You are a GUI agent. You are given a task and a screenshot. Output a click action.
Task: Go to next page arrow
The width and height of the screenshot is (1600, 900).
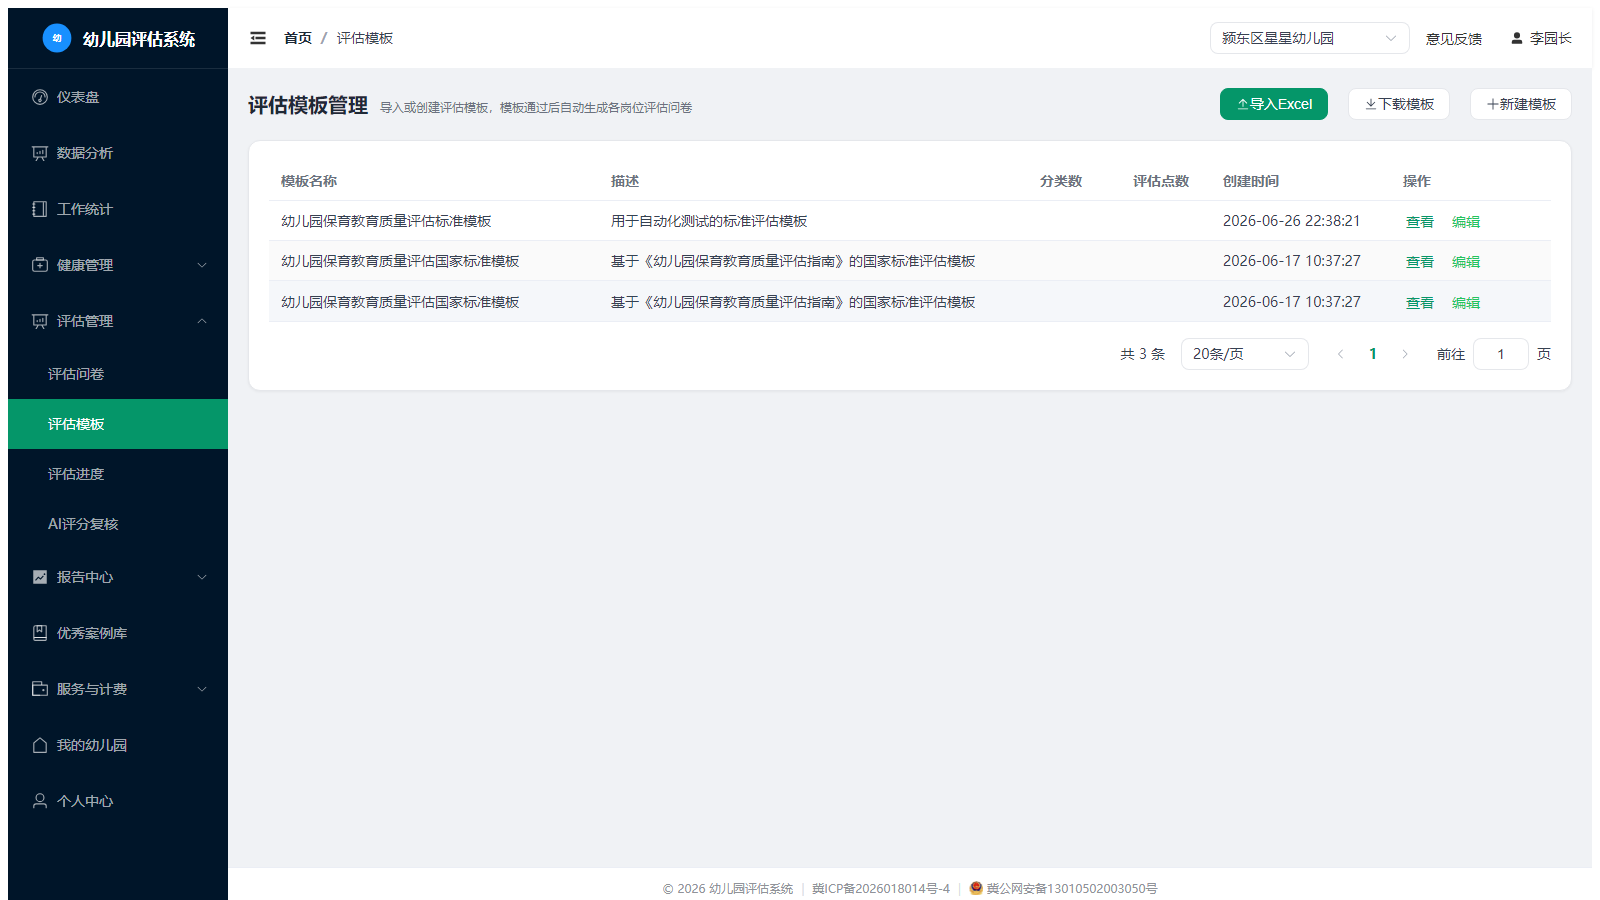[1405, 354]
